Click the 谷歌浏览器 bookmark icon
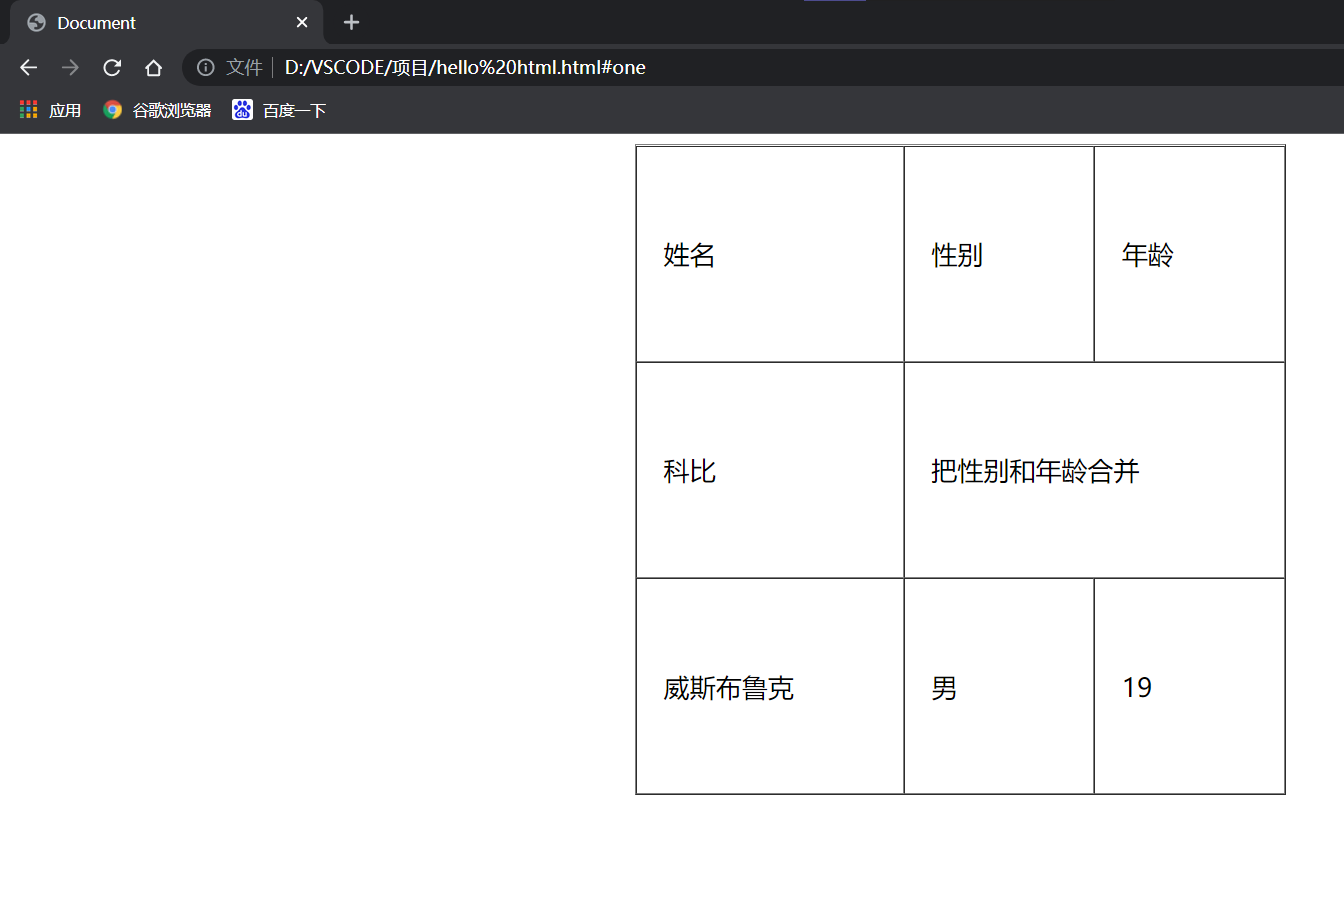Image resolution: width=1344 pixels, height=903 pixels. (112, 110)
